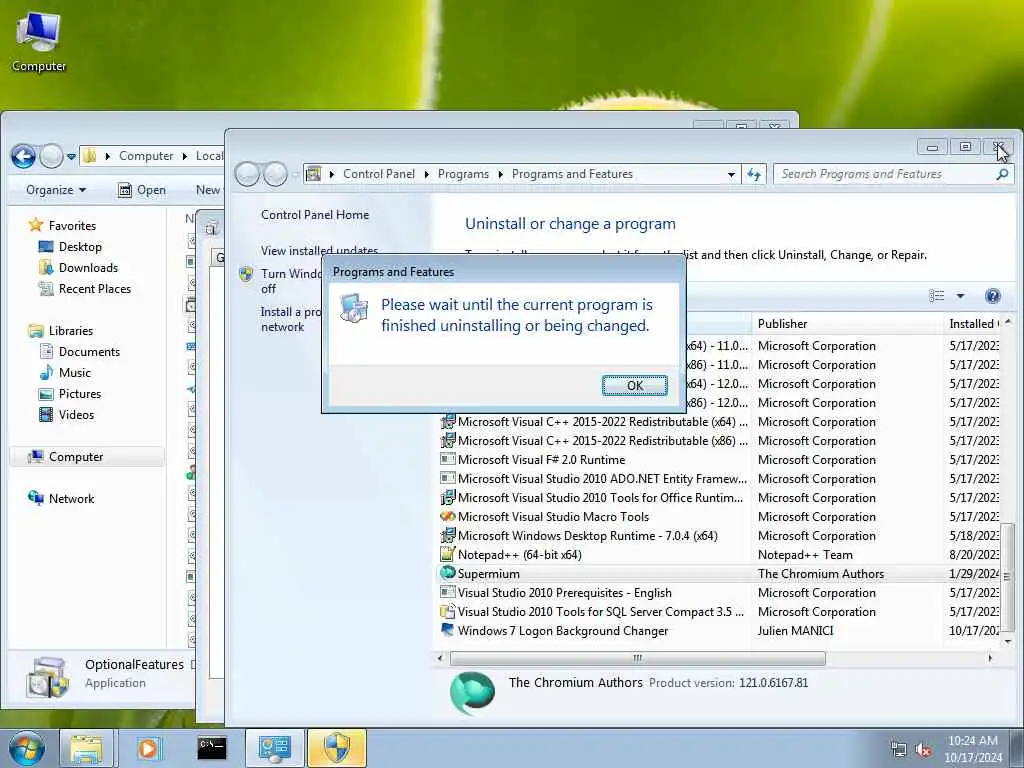1024x768 pixels.
Task: Open Windows Explorer from the taskbar
Action: [x=86, y=748]
